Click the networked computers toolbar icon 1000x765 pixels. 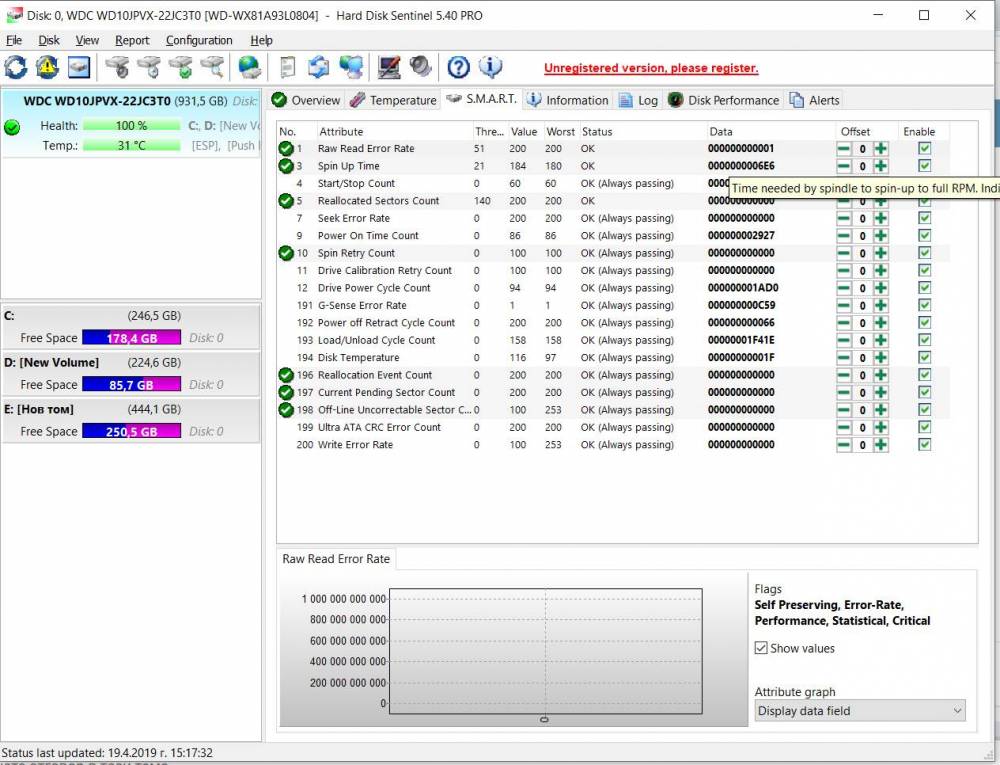pyautogui.click(x=351, y=67)
